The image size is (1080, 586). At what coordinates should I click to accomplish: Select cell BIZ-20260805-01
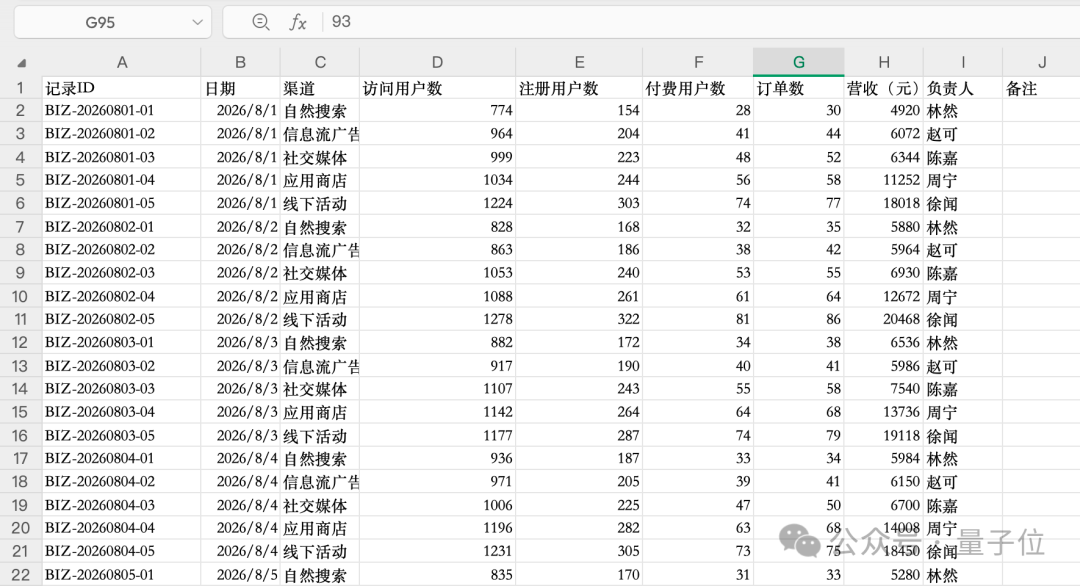pyautogui.click(x=121, y=574)
